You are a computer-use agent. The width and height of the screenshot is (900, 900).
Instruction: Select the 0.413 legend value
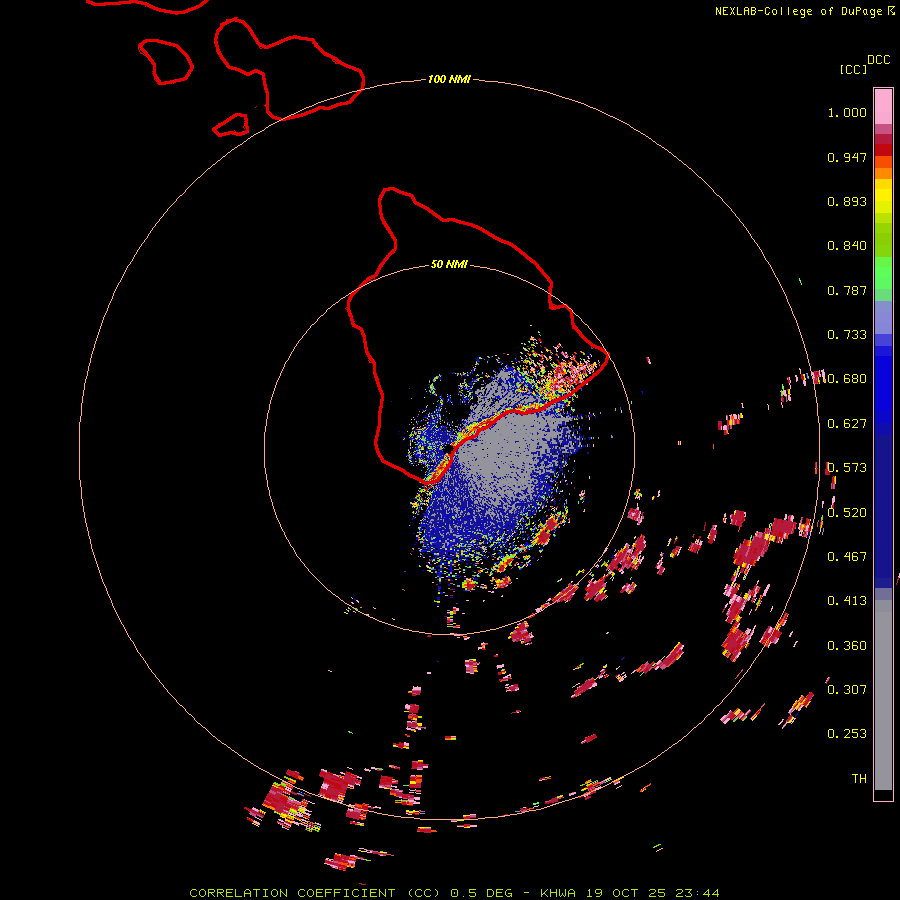[847, 601]
